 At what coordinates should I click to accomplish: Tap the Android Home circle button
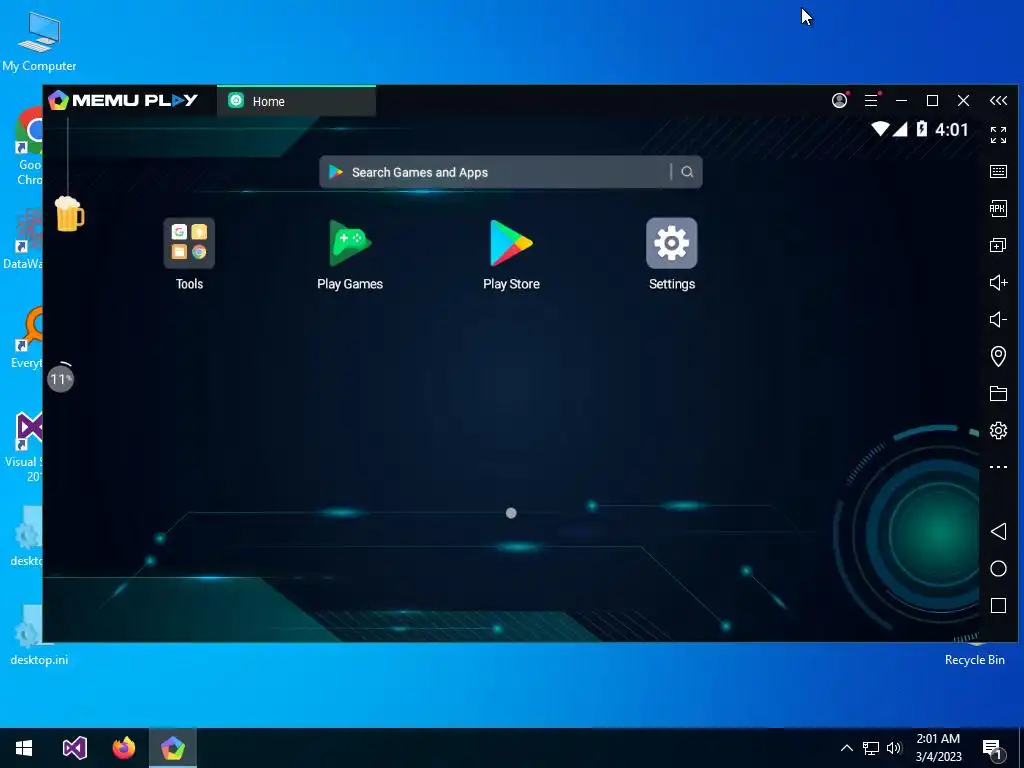pos(998,569)
